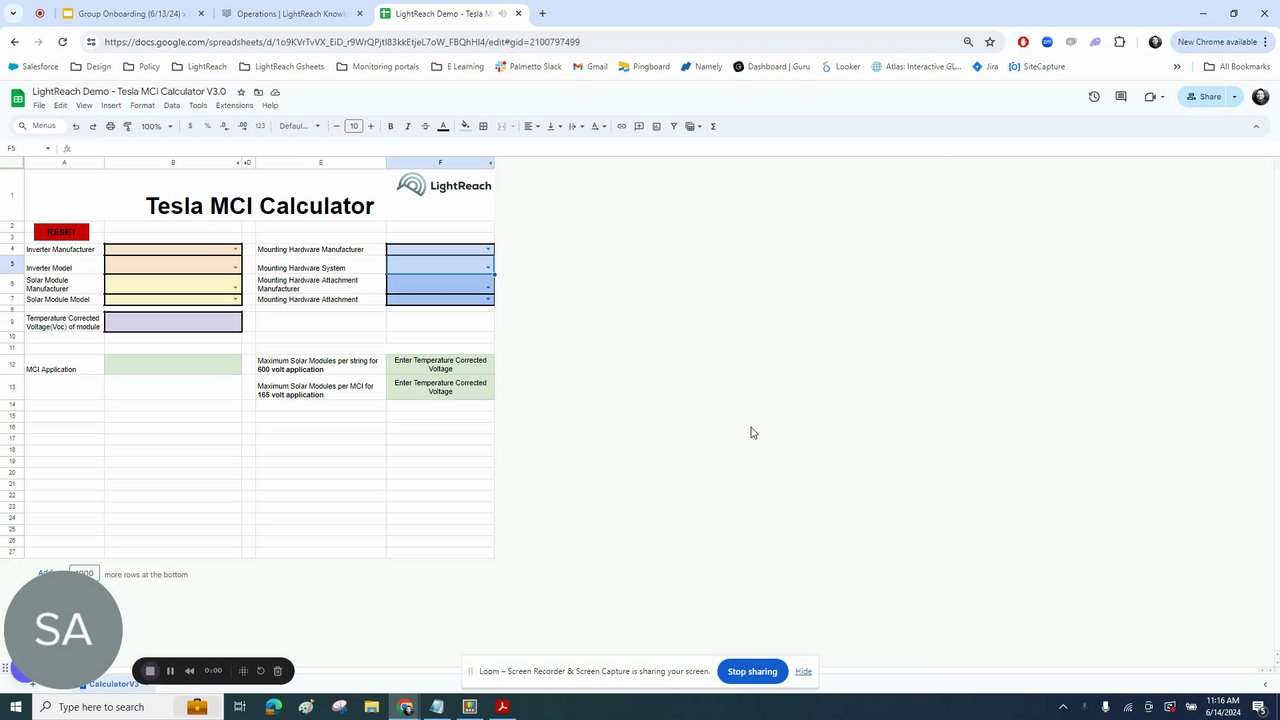Open the Insert menu
This screenshot has height=720, width=1280.
click(x=111, y=105)
